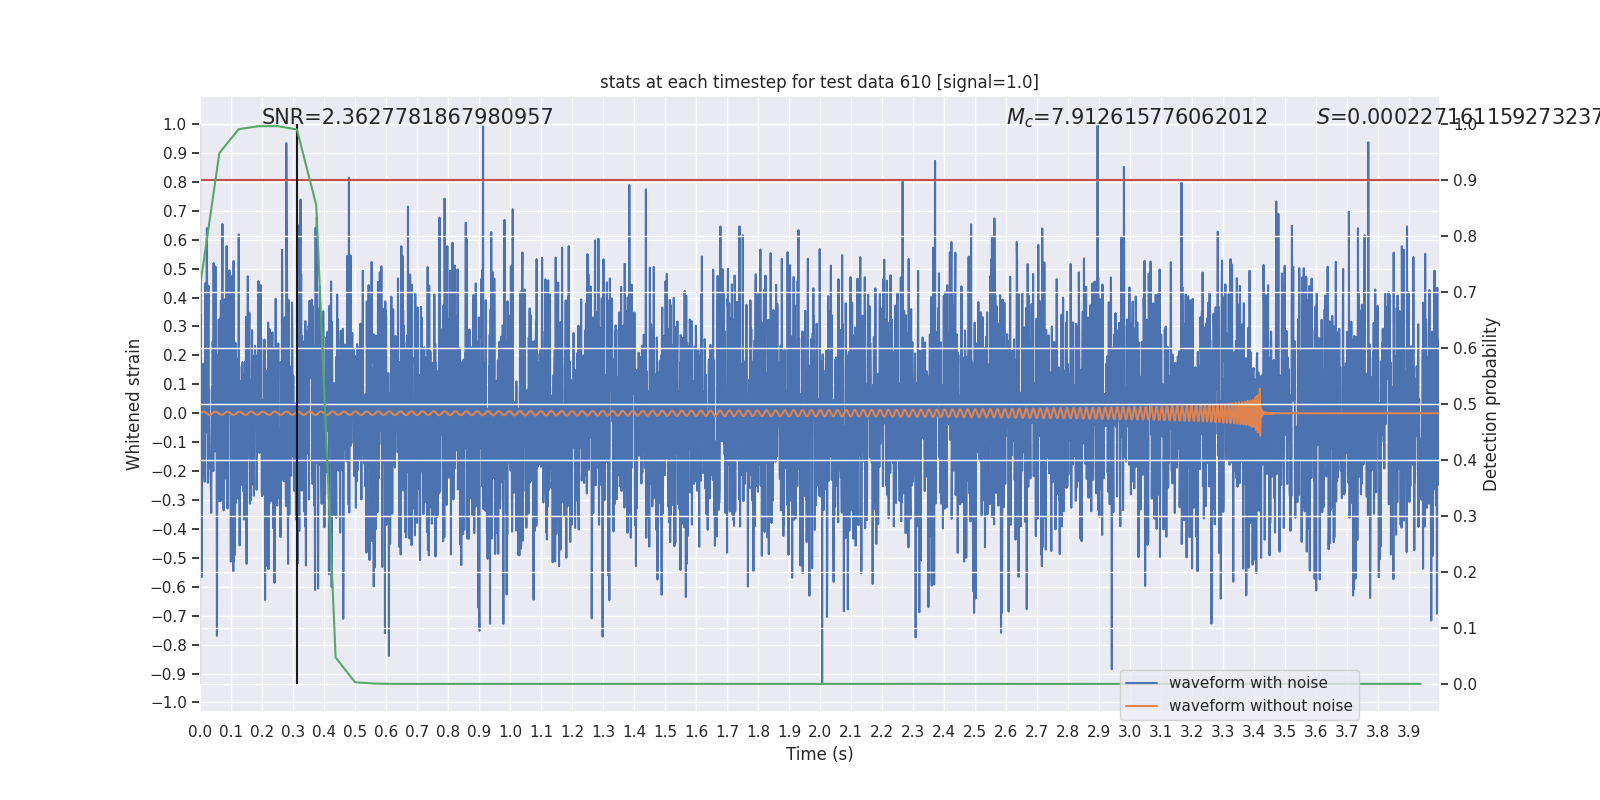Select the 'Time (s)' axis label
The height and width of the screenshot is (800, 1600).
click(820, 754)
